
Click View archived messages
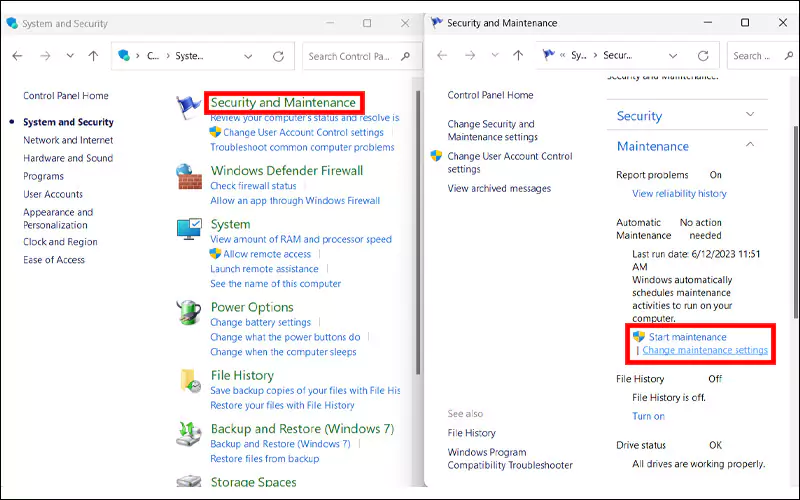pyautogui.click(x=499, y=188)
